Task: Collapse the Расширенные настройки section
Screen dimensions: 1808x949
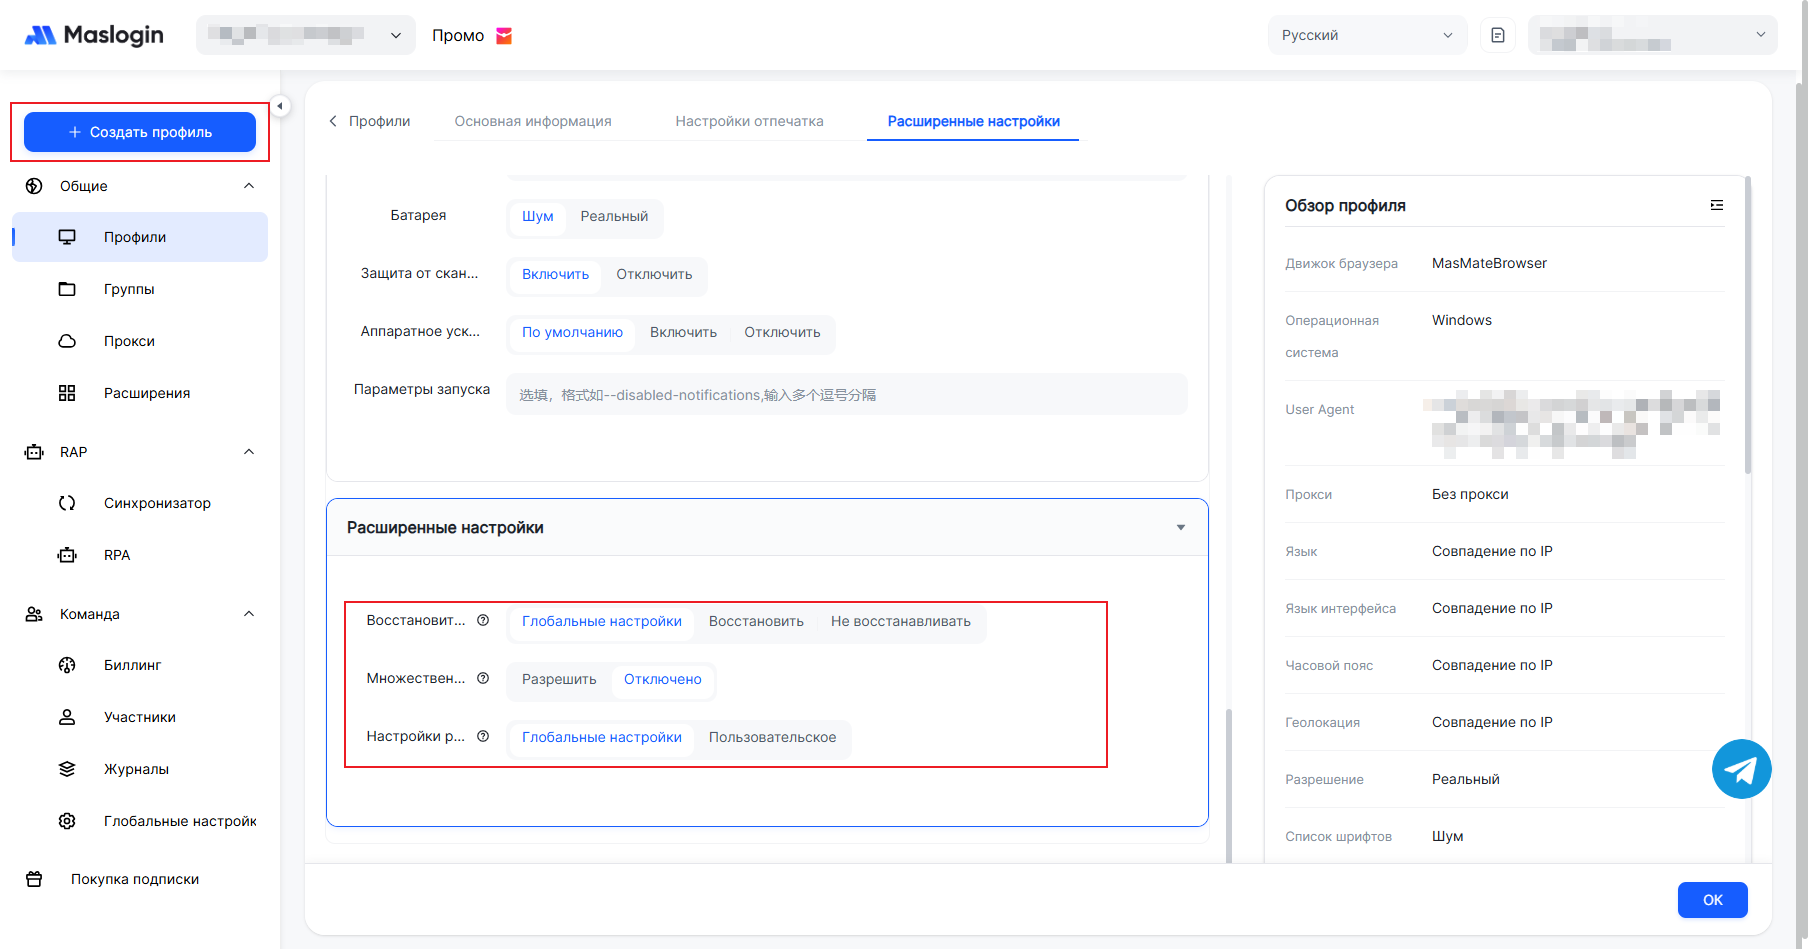Action: click(1180, 528)
